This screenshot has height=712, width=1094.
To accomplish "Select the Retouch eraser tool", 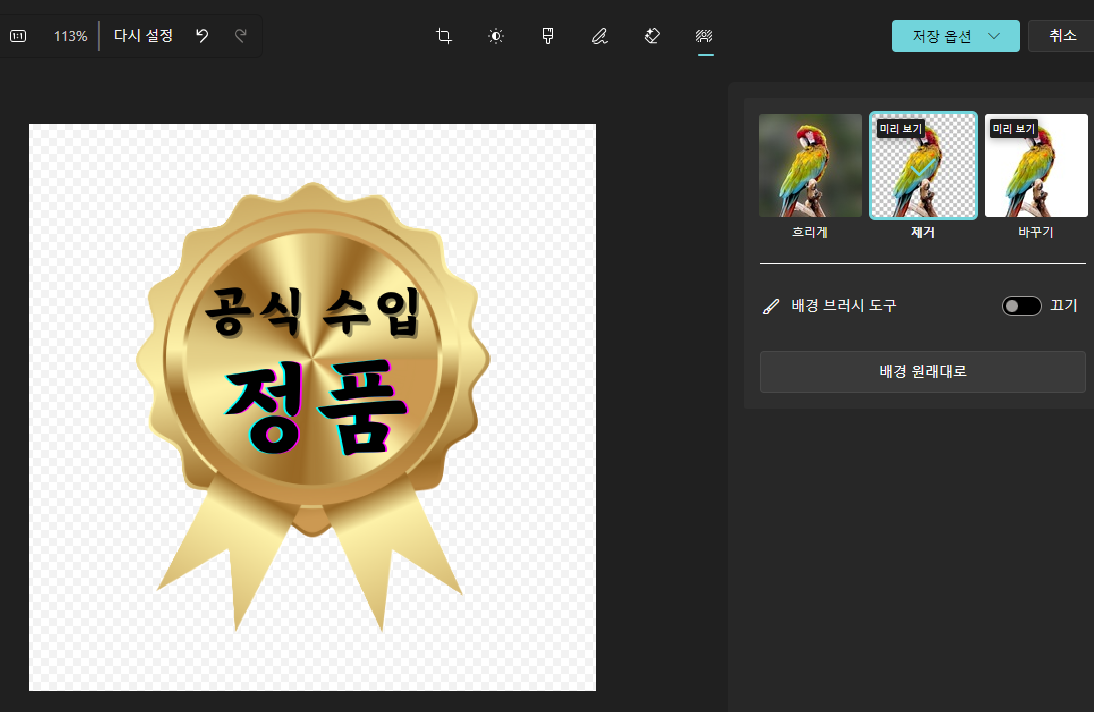I will (x=651, y=35).
